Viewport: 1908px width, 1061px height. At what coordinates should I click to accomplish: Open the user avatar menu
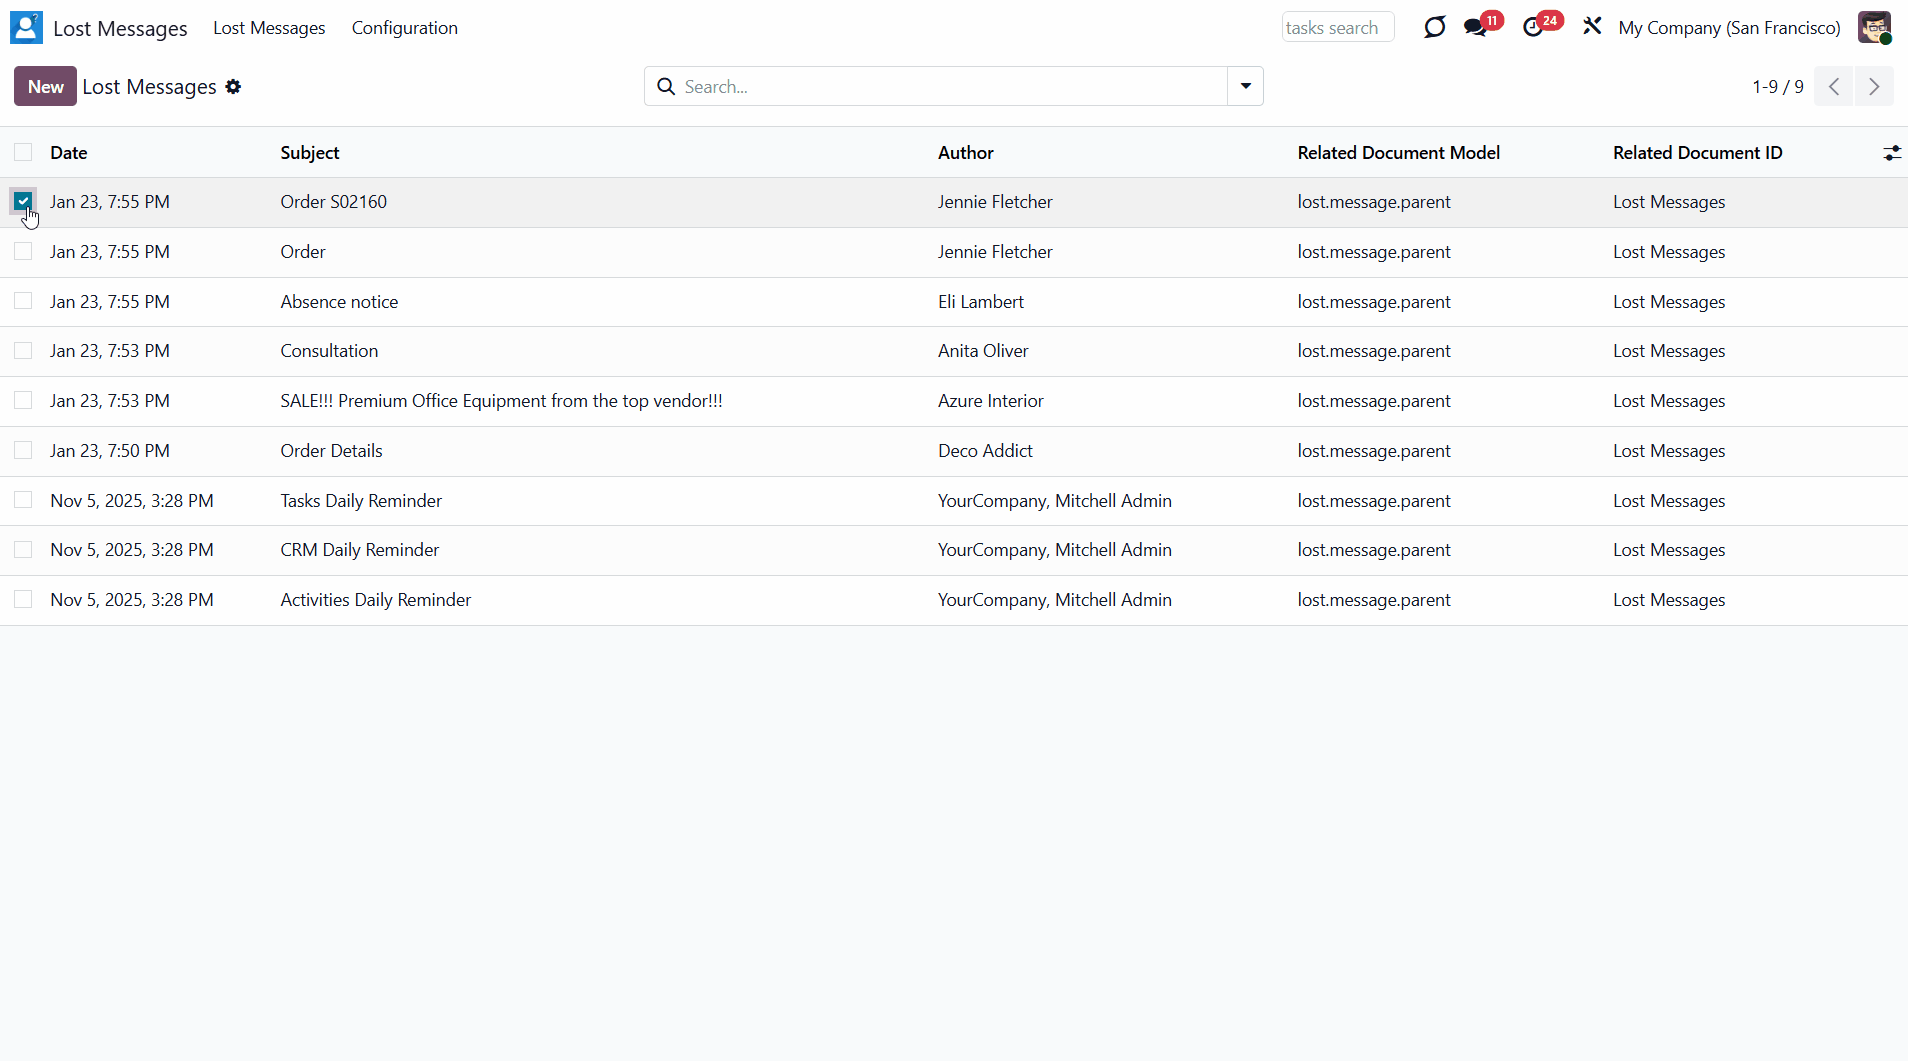(1874, 28)
